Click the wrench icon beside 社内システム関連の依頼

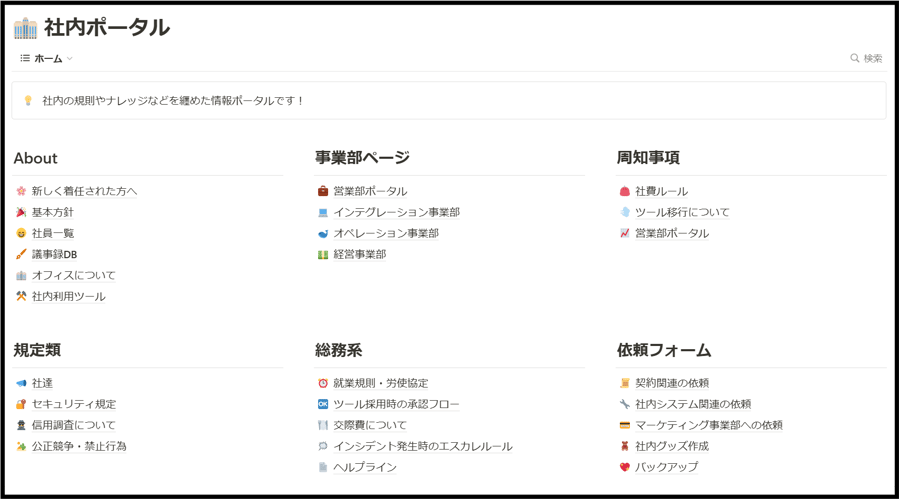click(x=625, y=404)
